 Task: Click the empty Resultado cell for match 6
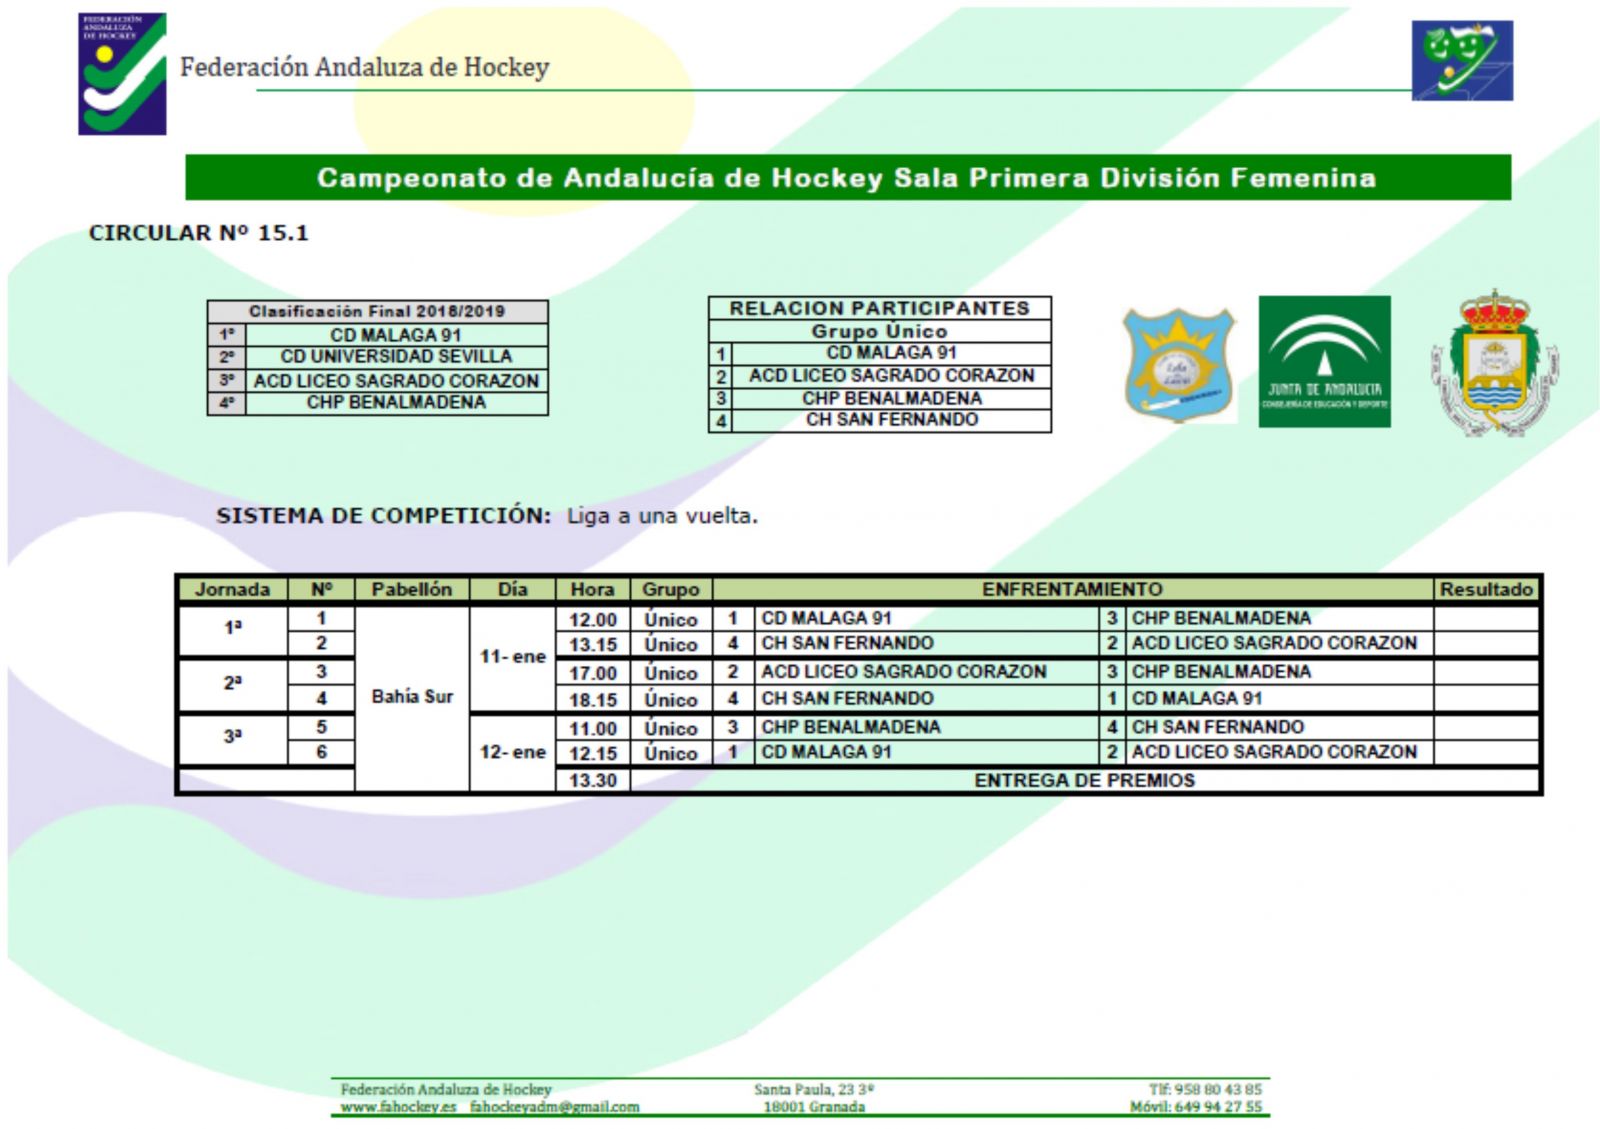(x=1486, y=753)
